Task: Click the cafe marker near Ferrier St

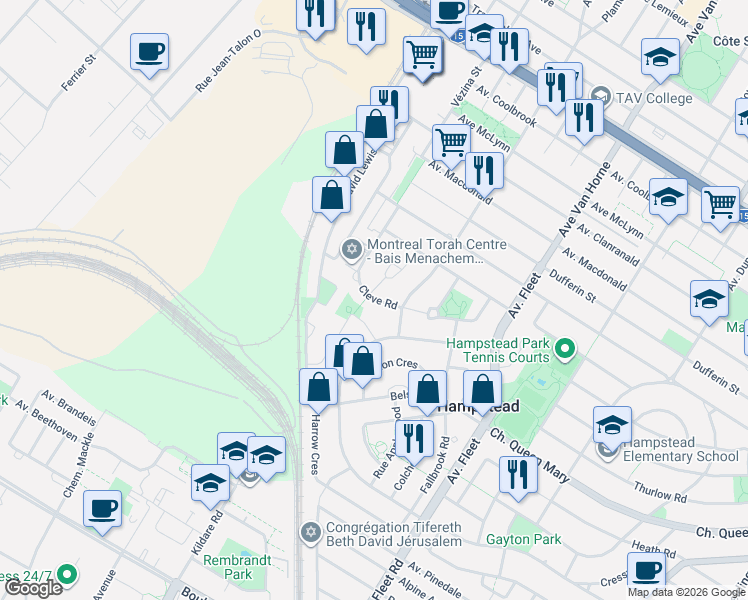Action: 149,54
